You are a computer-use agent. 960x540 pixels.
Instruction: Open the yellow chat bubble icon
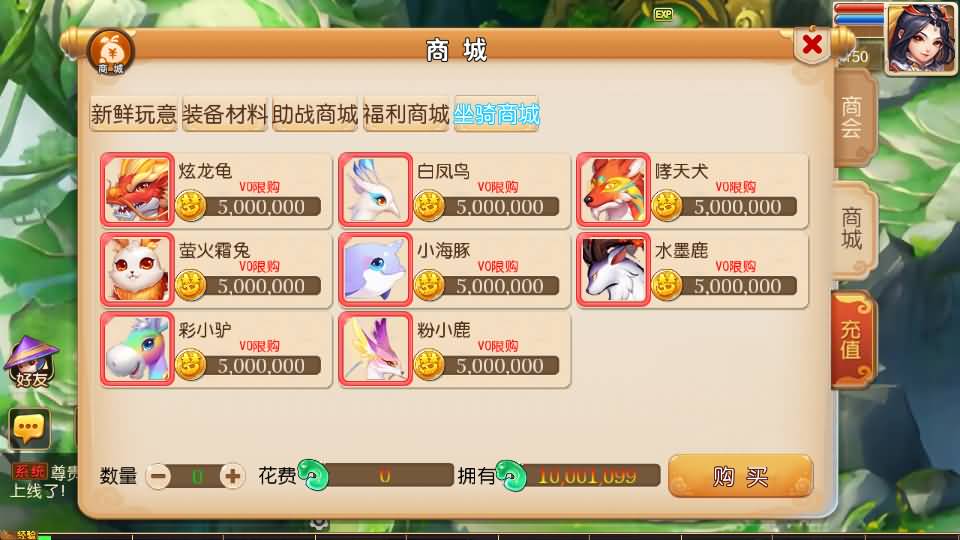pyautogui.click(x=29, y=428)
